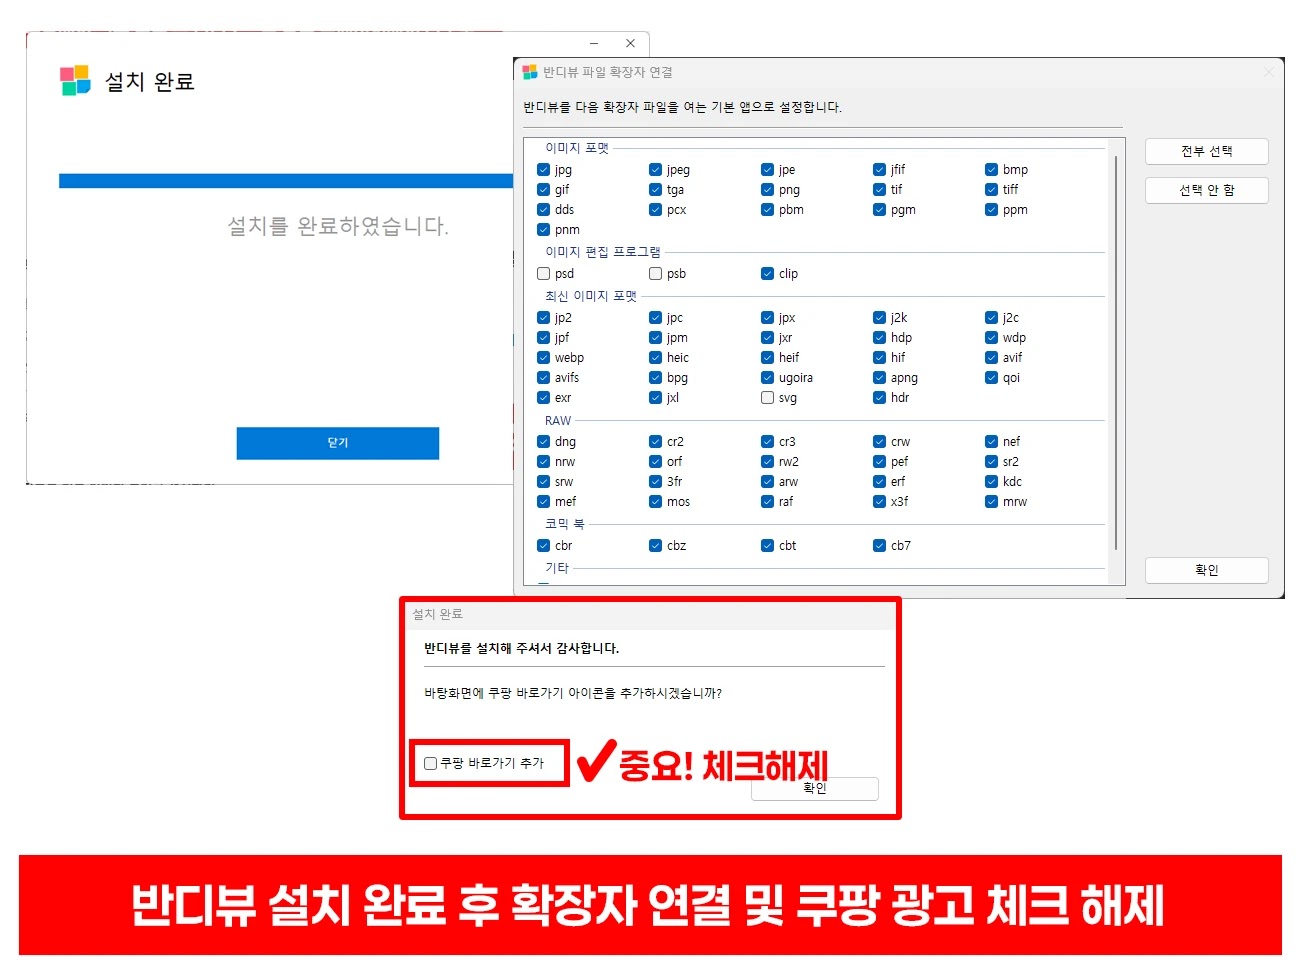Toggle the bpg extension checkbox
Image resolution: width=1300 pixels, height=970 pixels.
point(656,378)
